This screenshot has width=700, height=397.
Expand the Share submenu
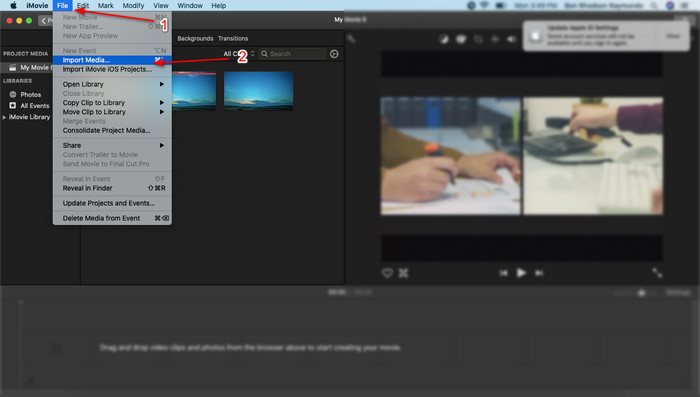(x=112, y=145)
